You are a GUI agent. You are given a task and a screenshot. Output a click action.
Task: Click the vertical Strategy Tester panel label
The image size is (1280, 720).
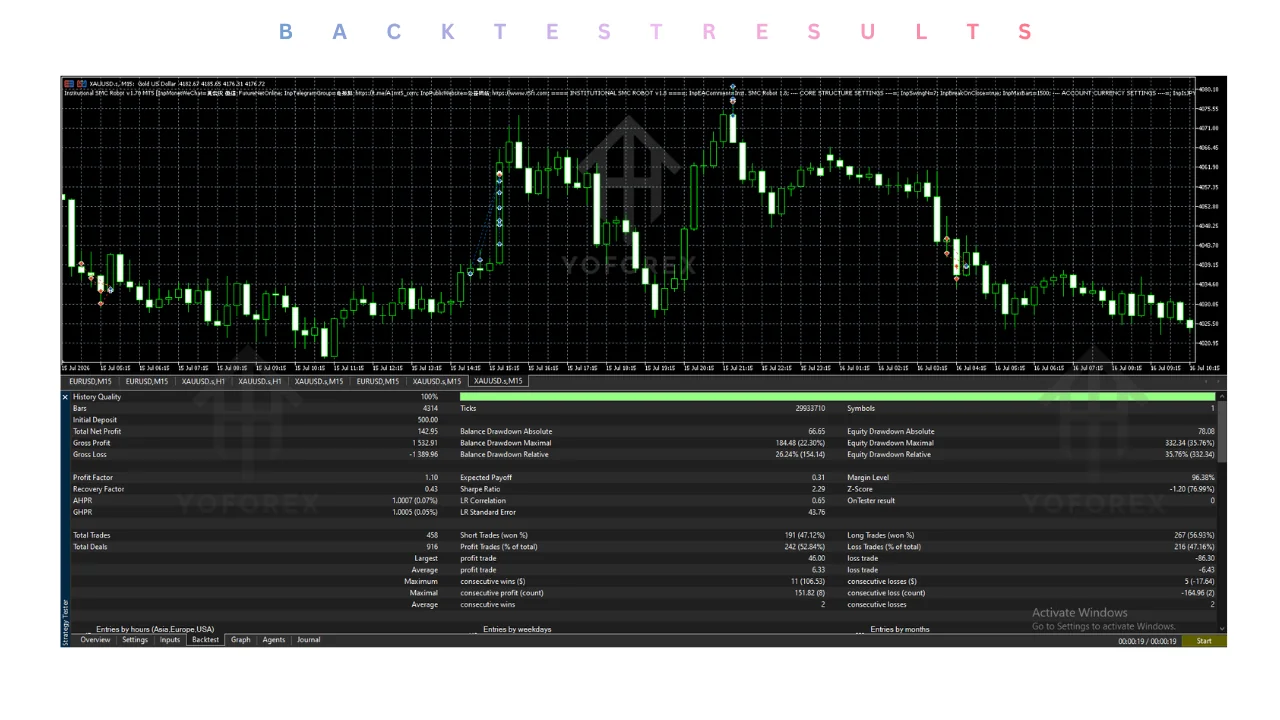click(66, 622)
